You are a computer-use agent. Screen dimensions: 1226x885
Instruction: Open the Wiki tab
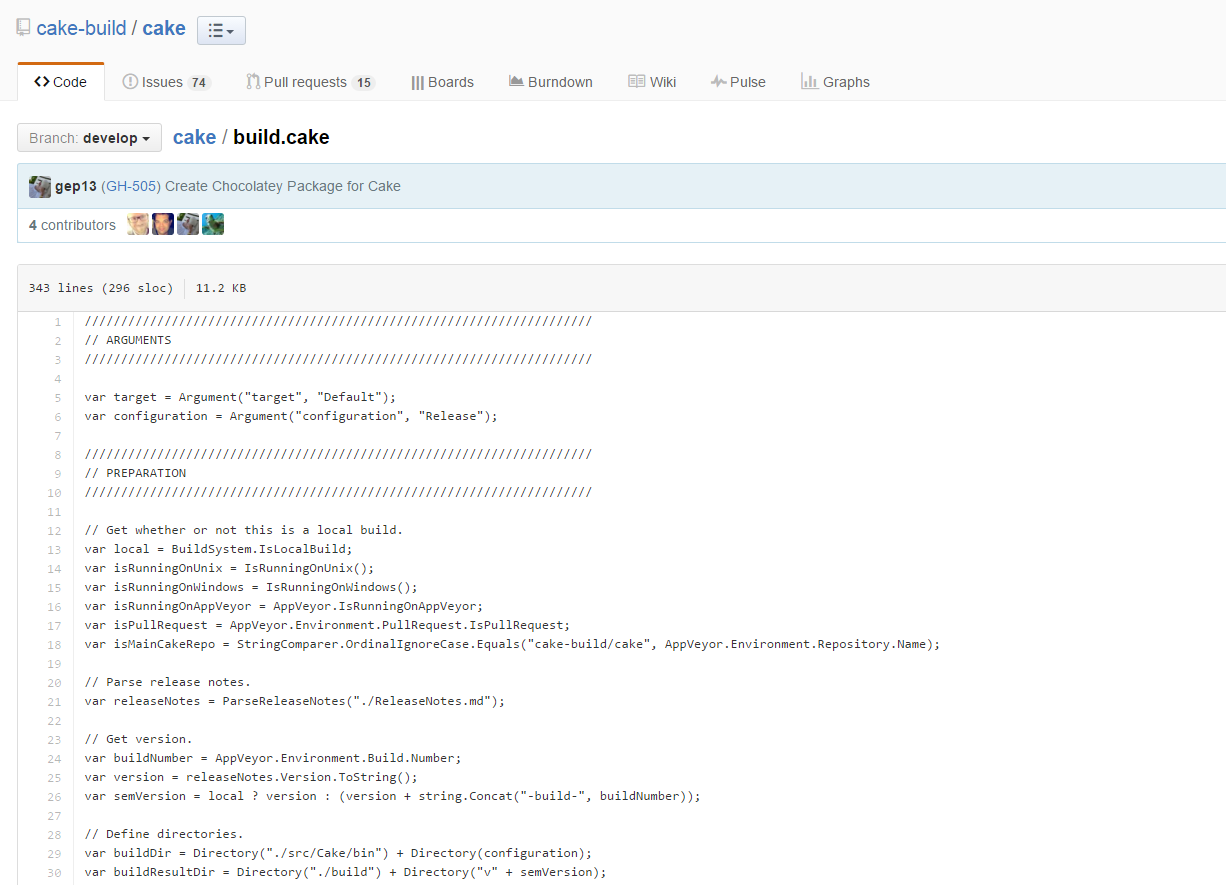(x=652, y=82)
